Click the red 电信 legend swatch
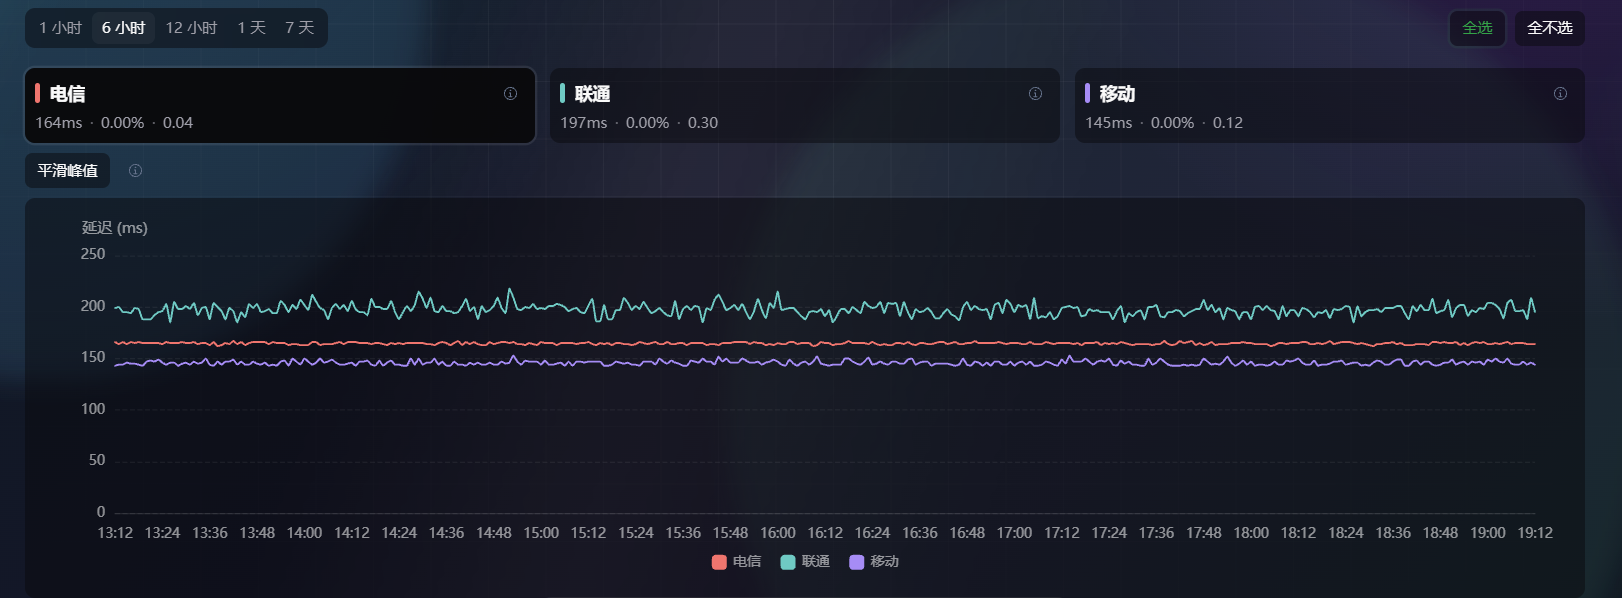Image resolution: width=1622 pixels, height=598 pixels. 719,562
